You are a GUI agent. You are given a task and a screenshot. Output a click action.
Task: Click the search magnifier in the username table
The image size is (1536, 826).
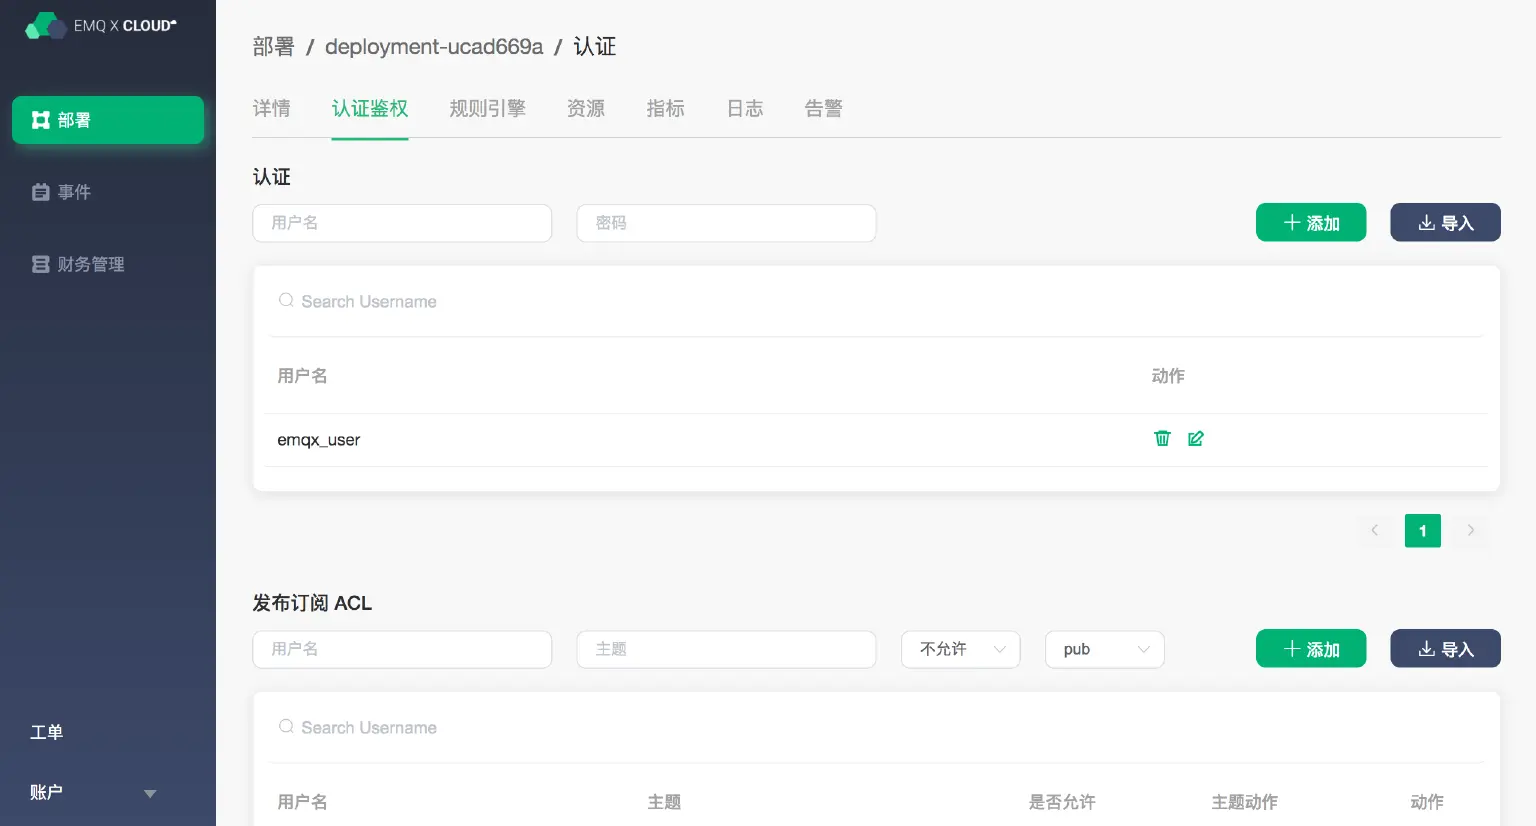click(285, 299)
